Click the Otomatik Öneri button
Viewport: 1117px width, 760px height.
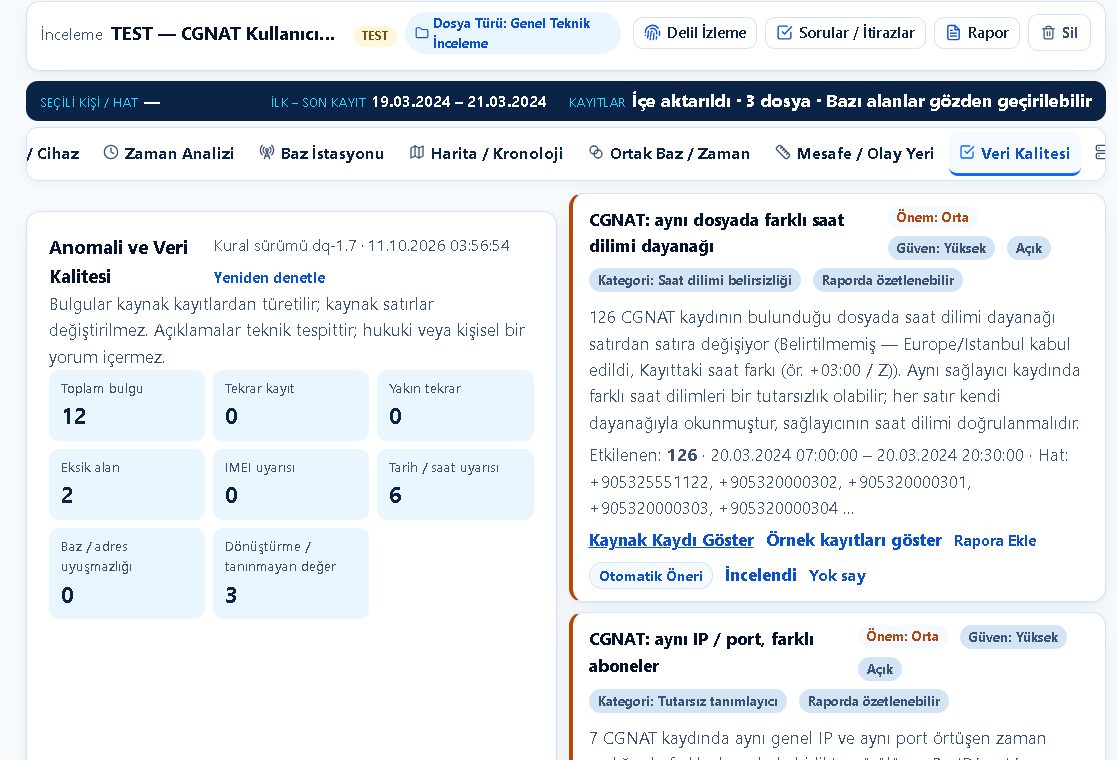650,576
